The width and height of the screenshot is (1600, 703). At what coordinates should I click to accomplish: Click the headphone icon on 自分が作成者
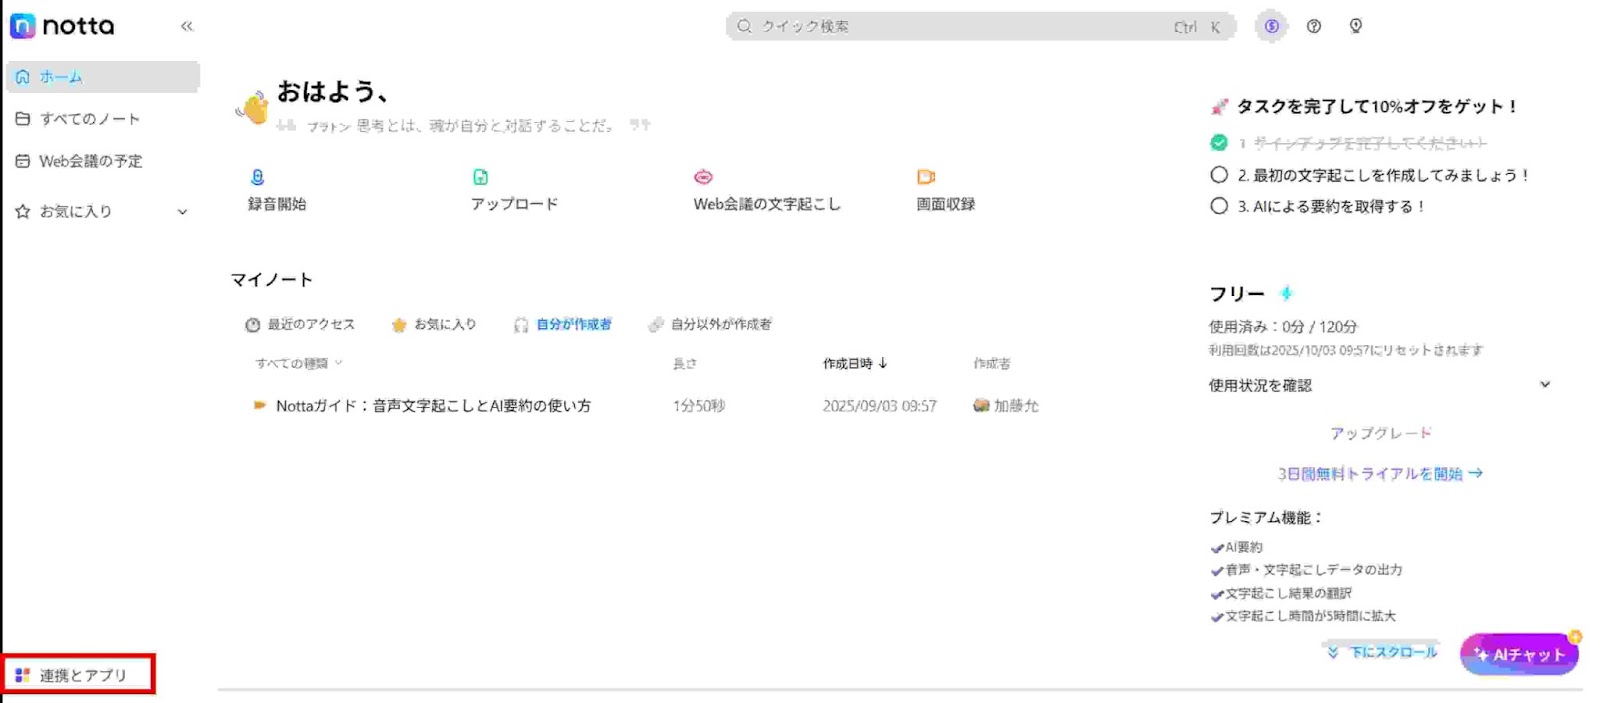521,325
